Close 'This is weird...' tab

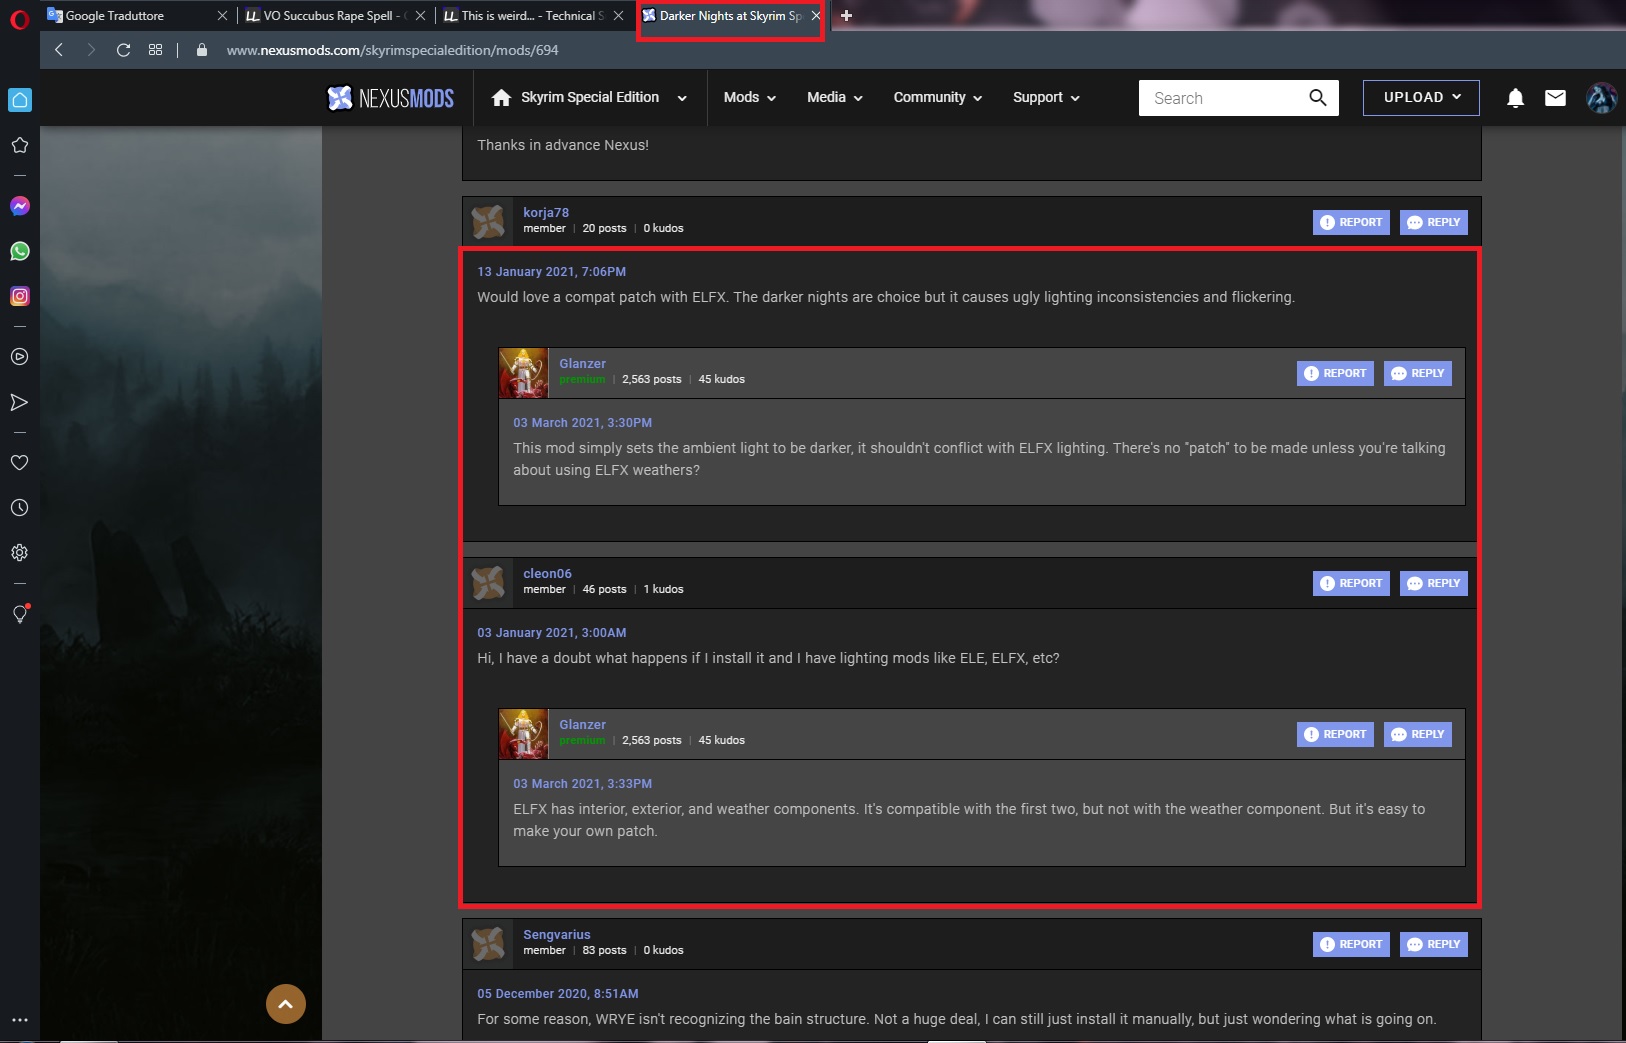click(x=618, y=16)
